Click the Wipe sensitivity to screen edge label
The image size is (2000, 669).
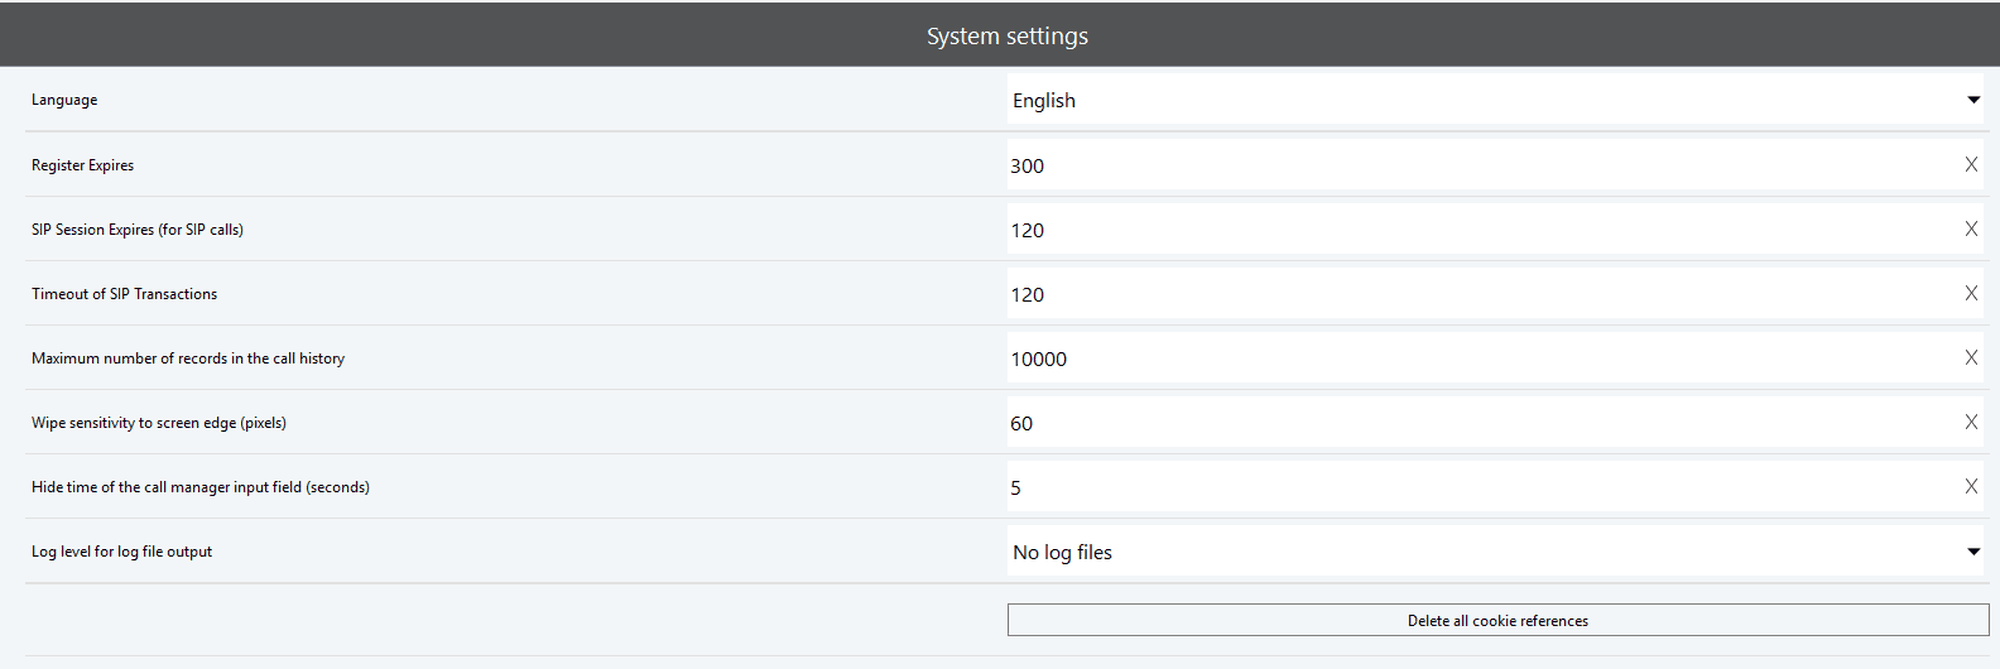coord(158,423)
